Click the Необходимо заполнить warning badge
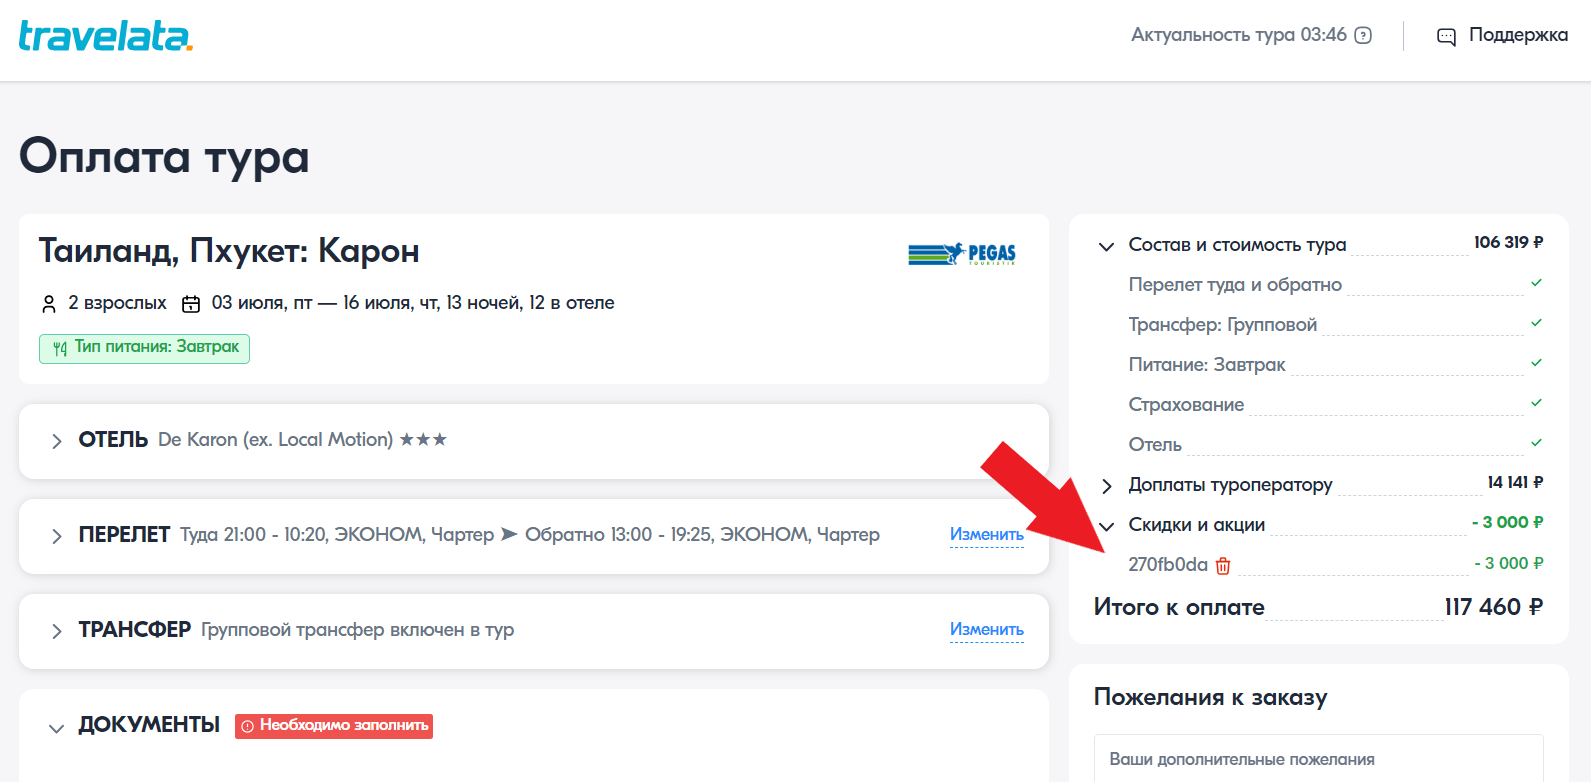Viewport: 1591px width, 782px height. tap(334, 726)
